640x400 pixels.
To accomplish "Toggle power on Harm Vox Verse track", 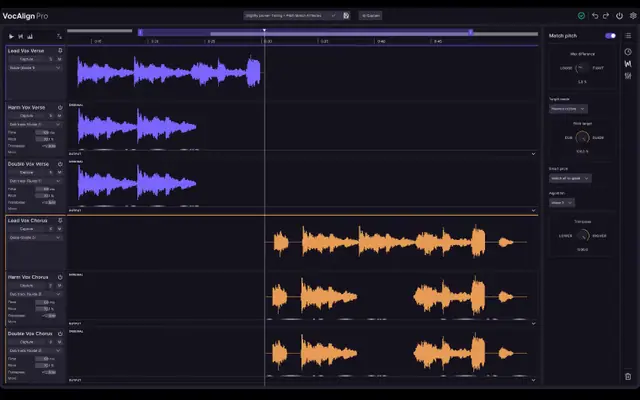I will pyautogui.click(x=60, y=107).
